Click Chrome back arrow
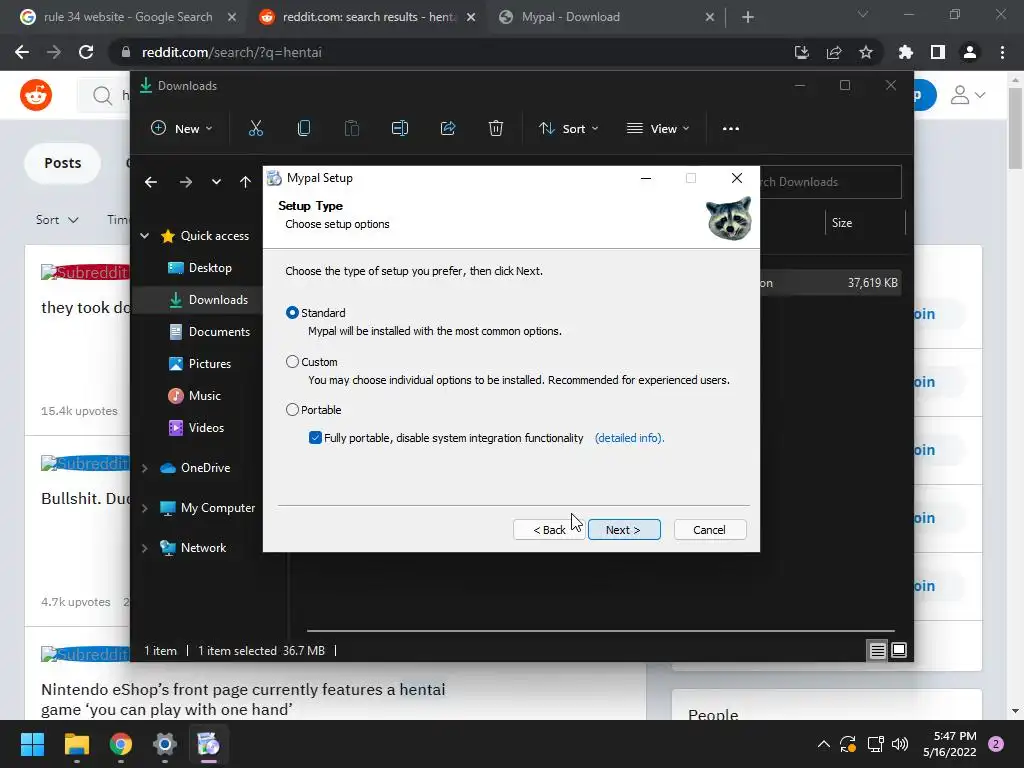 [x=22, y=52]
